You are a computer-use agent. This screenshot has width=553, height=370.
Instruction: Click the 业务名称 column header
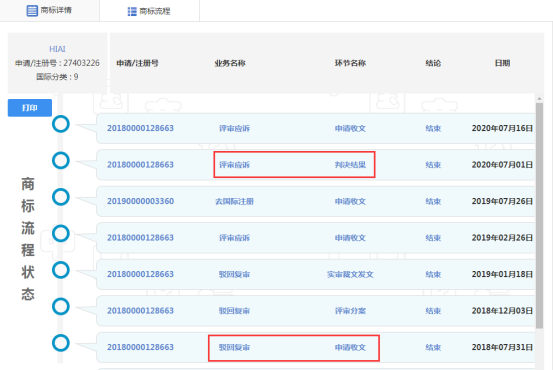tap(230, 63)
